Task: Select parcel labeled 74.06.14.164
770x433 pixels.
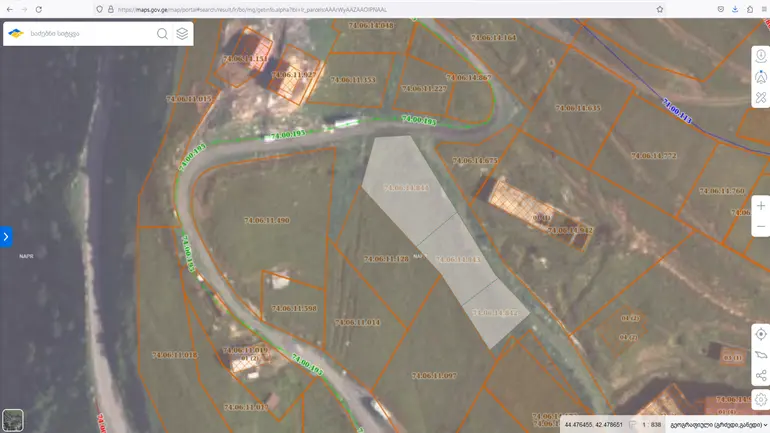Action: (494, 37)
